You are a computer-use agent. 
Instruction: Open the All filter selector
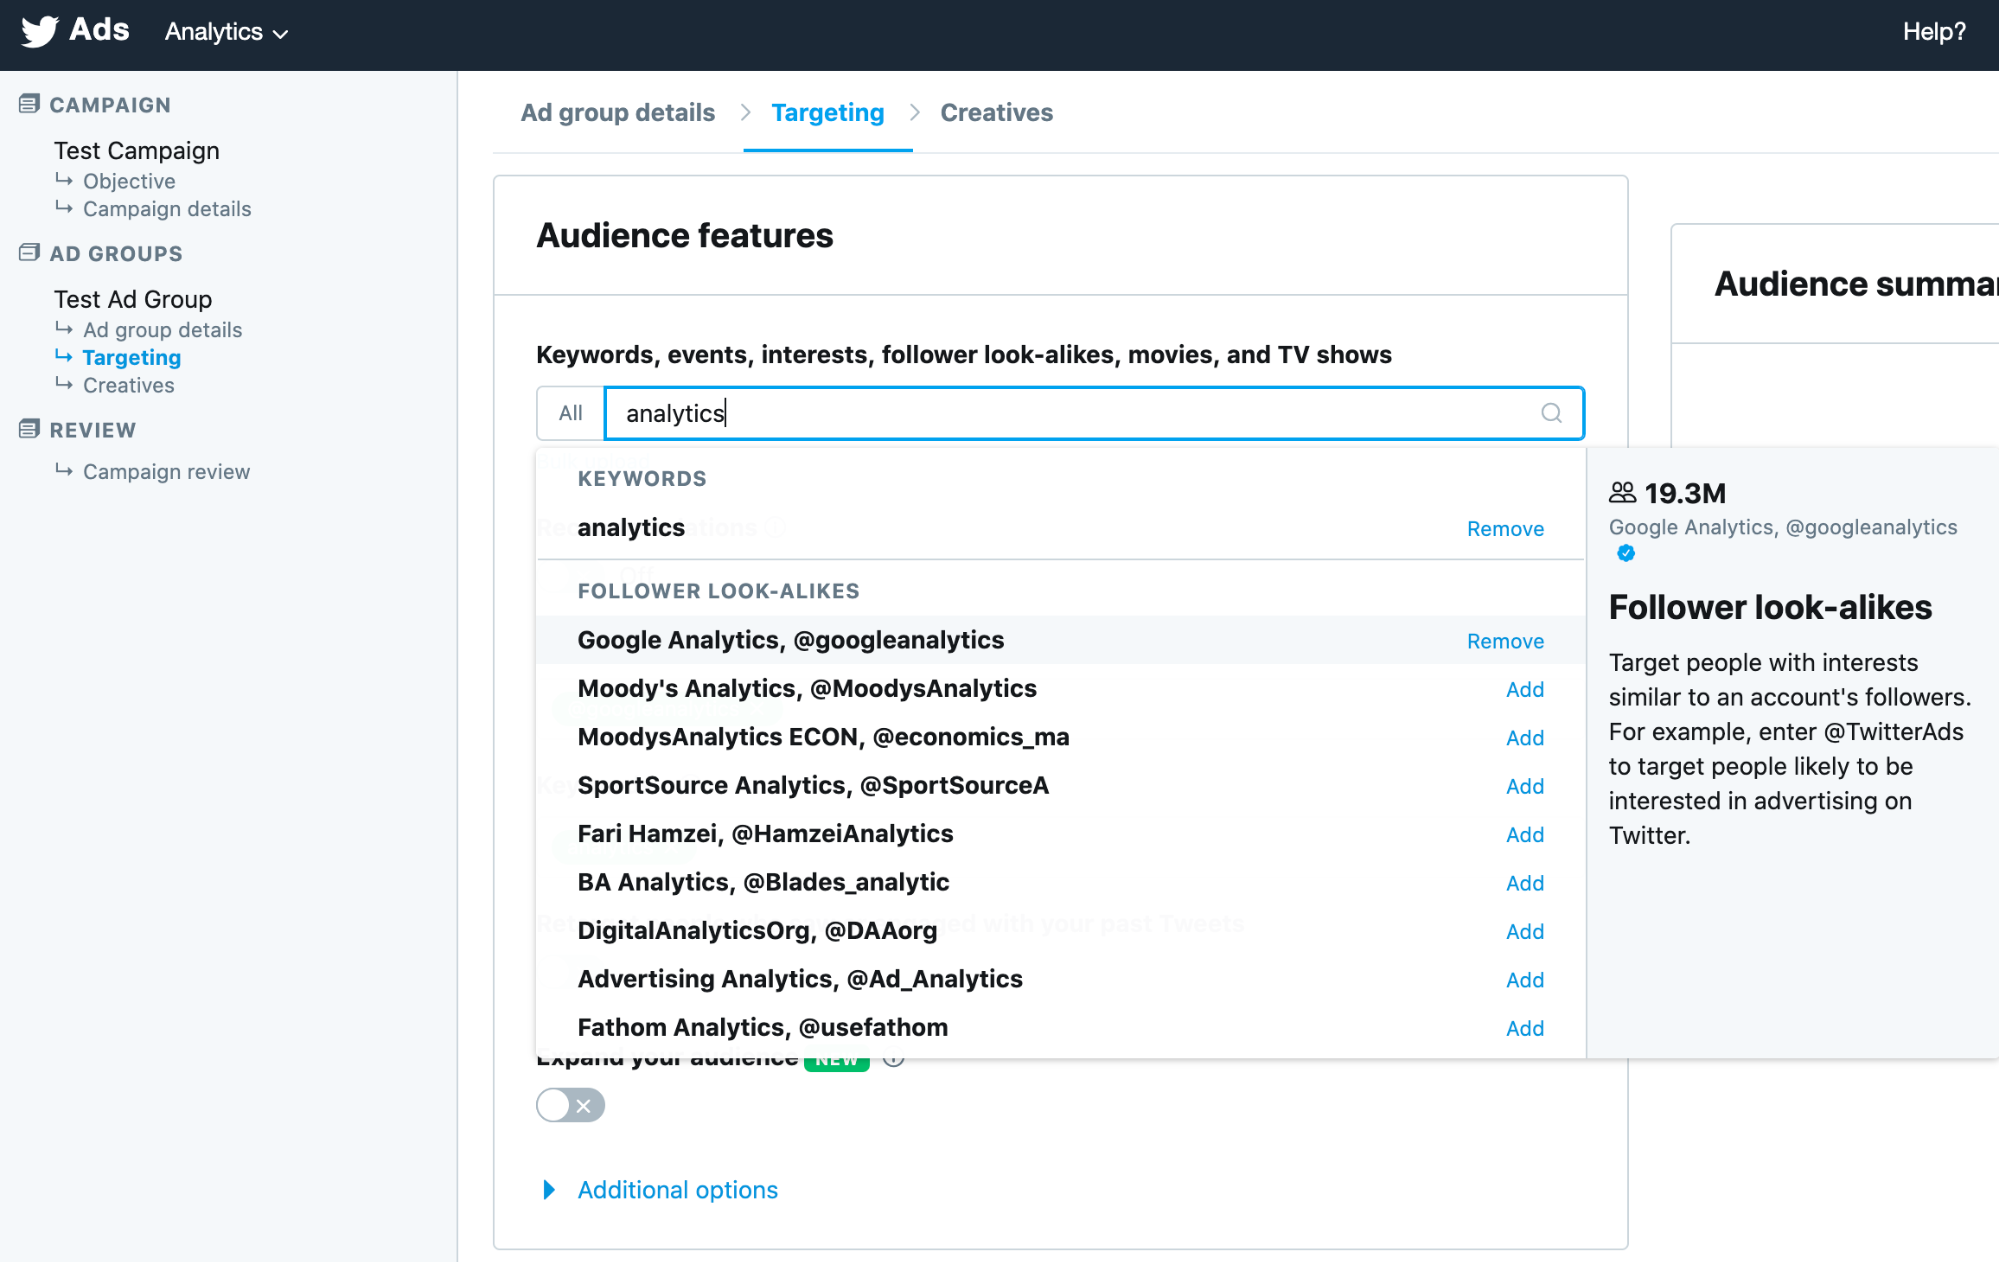pyautogui.click(x=570, y=413)
